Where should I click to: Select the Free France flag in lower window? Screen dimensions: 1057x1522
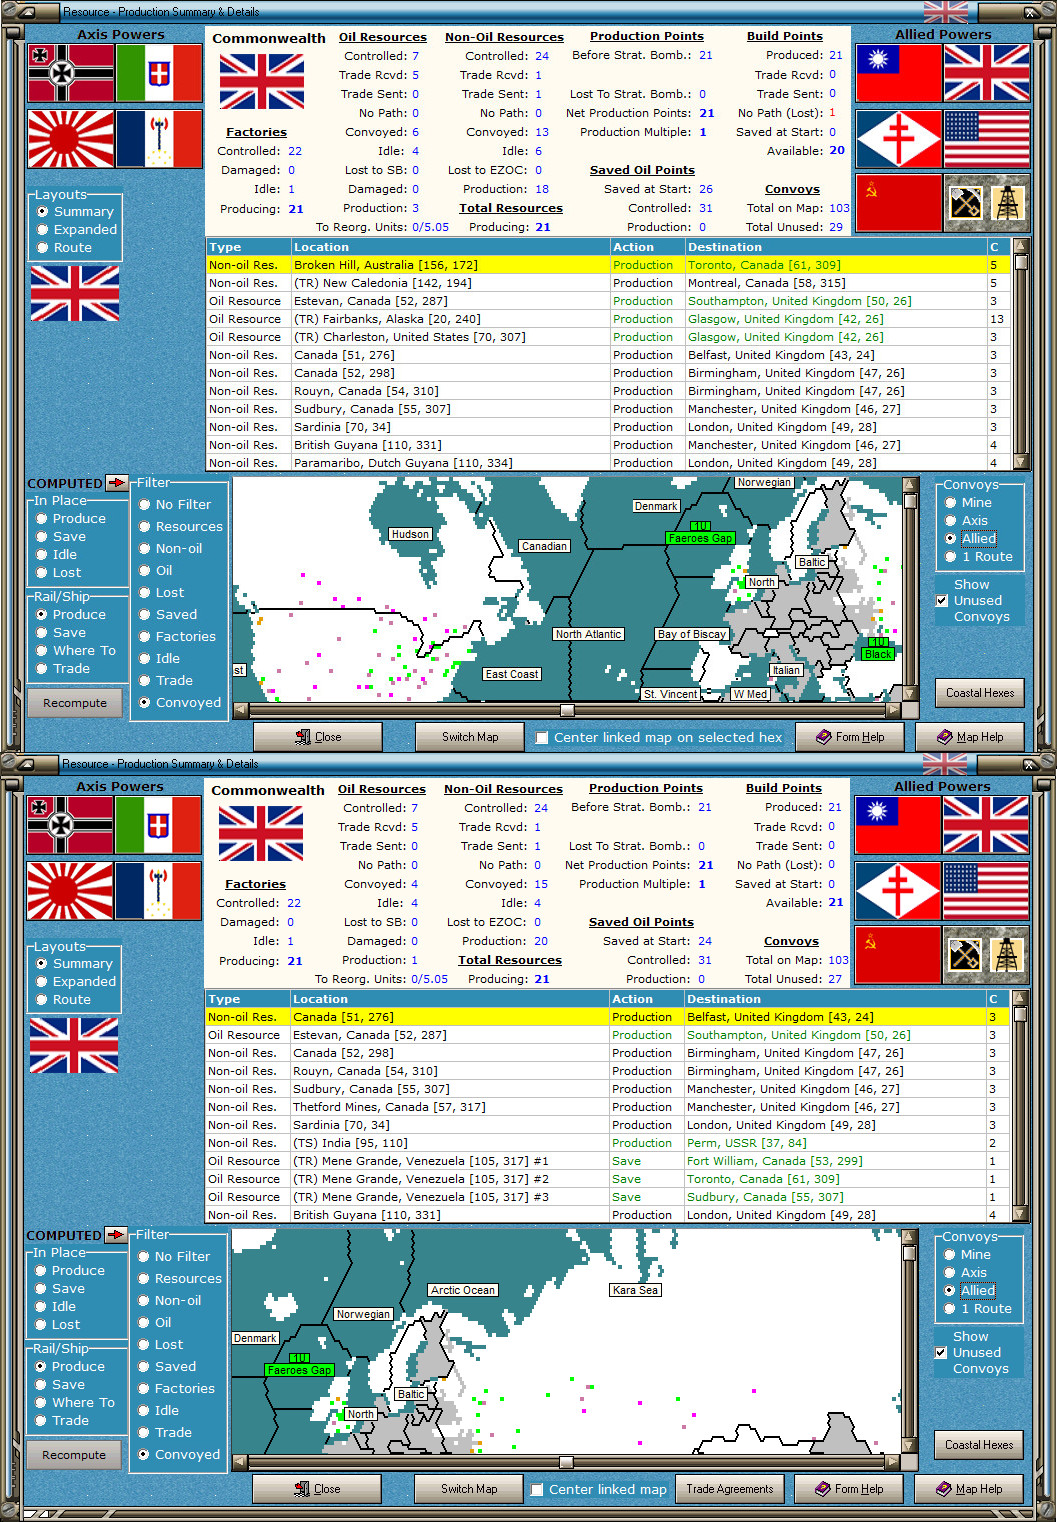click(x=898, y=890)
